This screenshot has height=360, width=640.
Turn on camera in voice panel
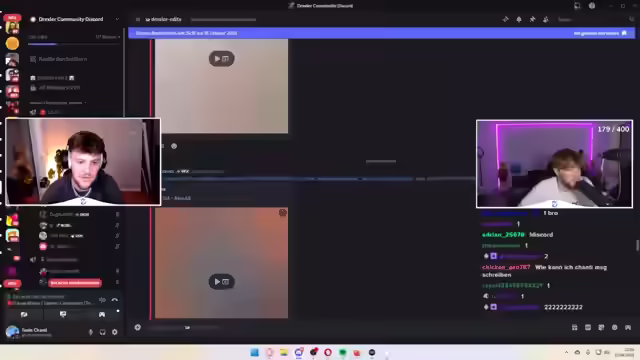click(x=24, y=314)
